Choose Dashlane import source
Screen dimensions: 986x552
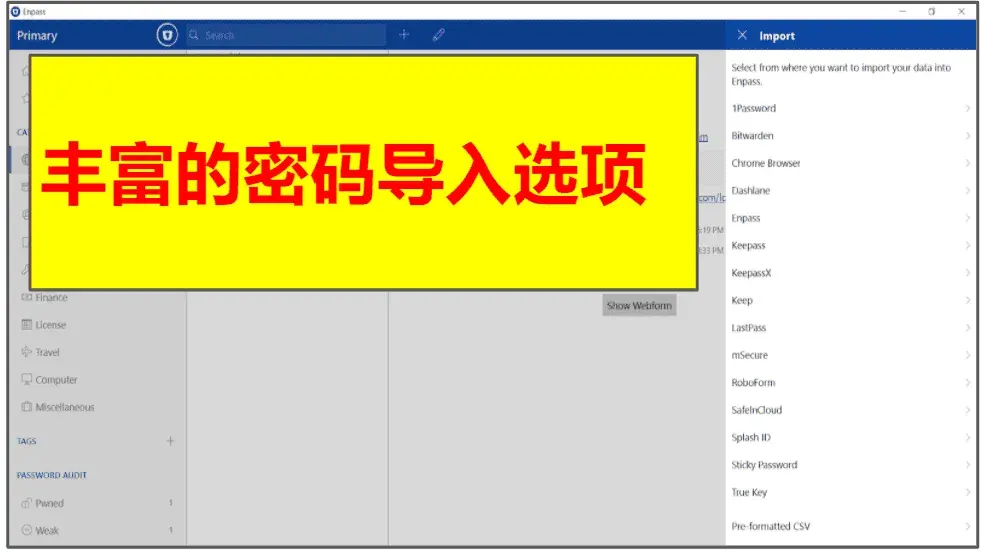coord(851,190)
